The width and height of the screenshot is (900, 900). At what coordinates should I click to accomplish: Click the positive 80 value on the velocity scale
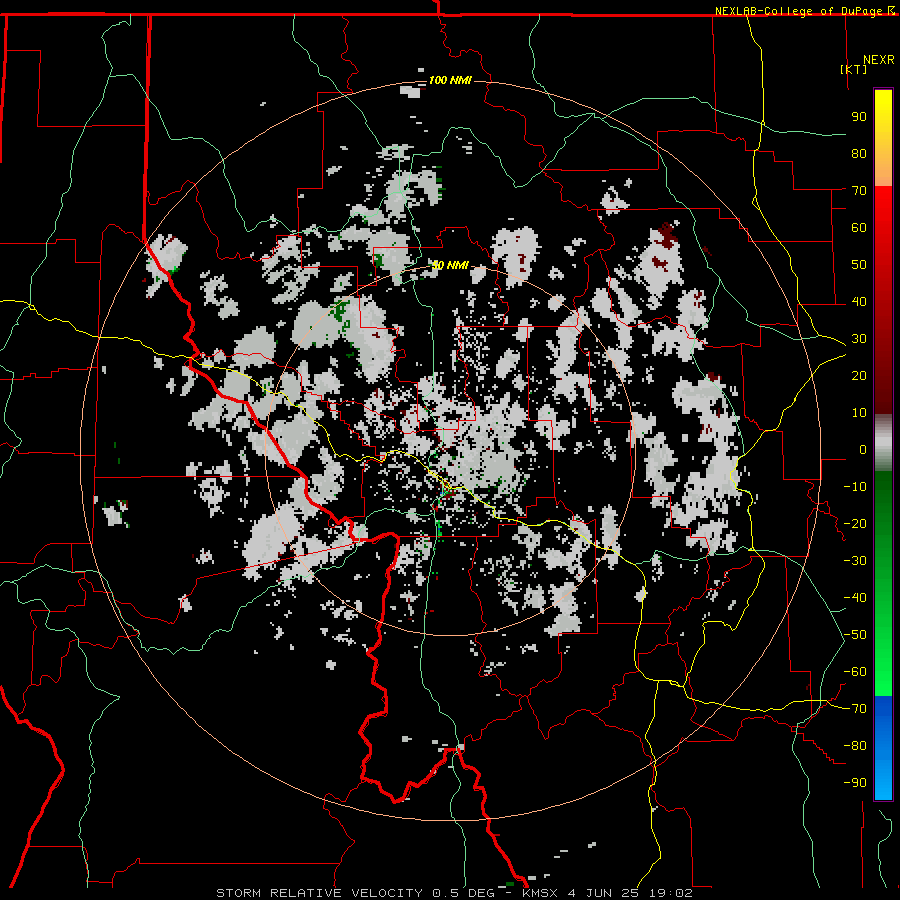859,153
